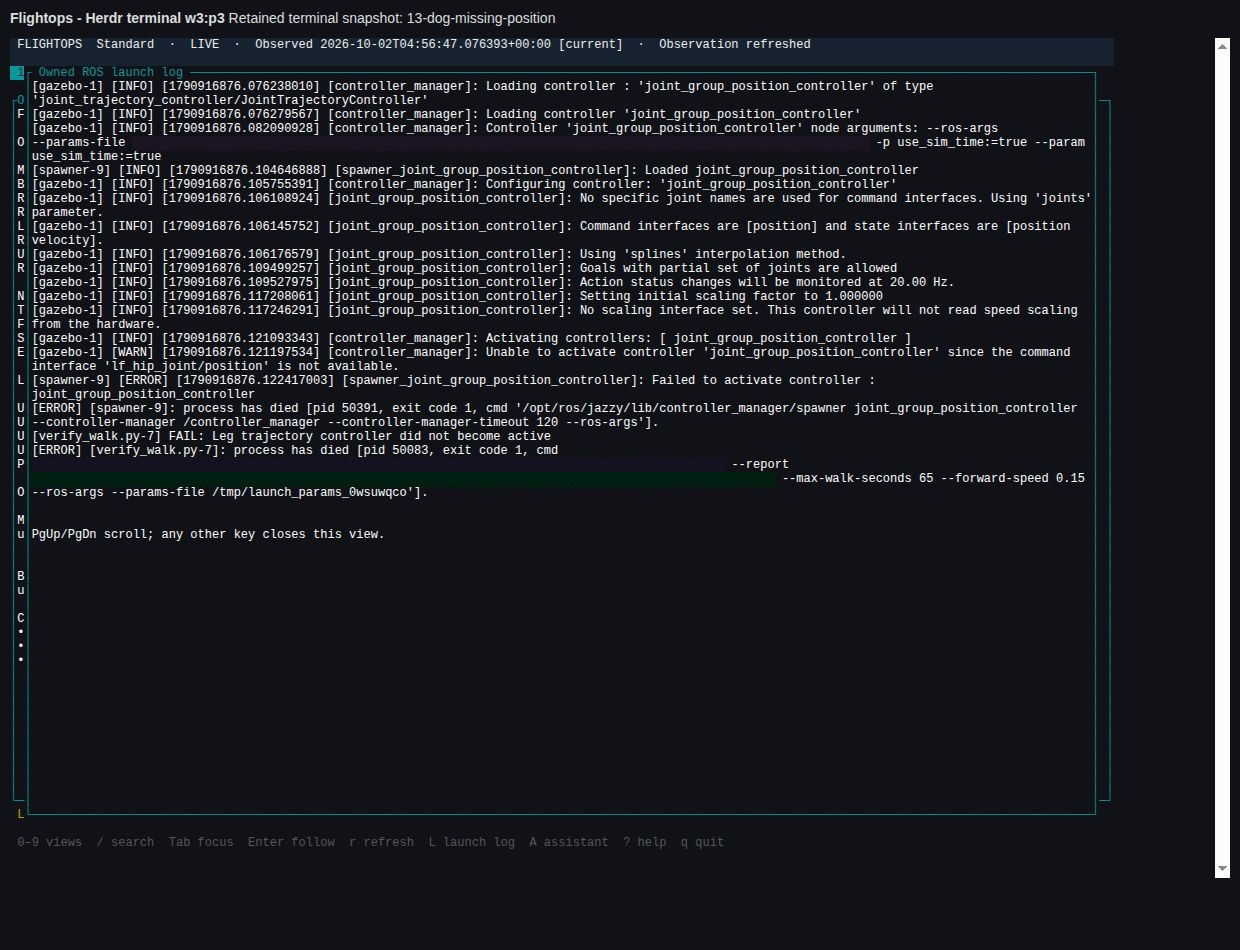Click the 'Standard' mode label in header
Viewport: 1240px width, 950px height.
(x=126, y=44)
